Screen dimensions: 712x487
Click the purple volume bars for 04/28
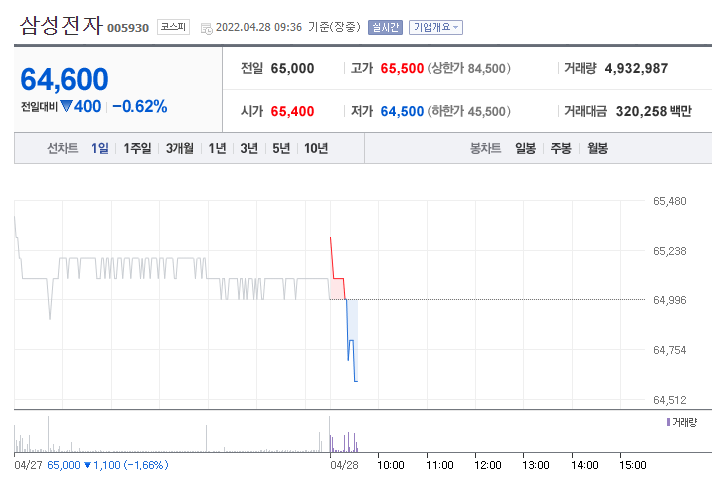pos(344,443)
